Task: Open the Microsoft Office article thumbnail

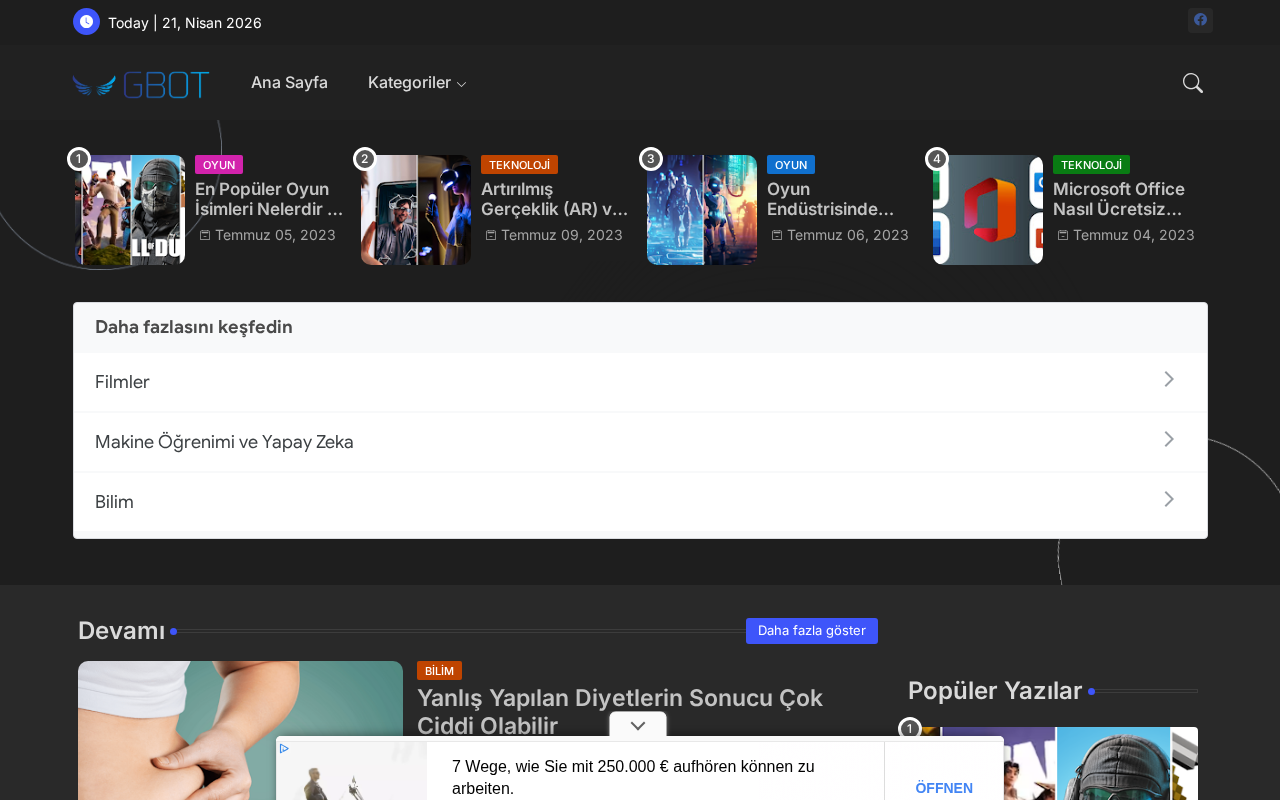Action: (x=987, y=210)
